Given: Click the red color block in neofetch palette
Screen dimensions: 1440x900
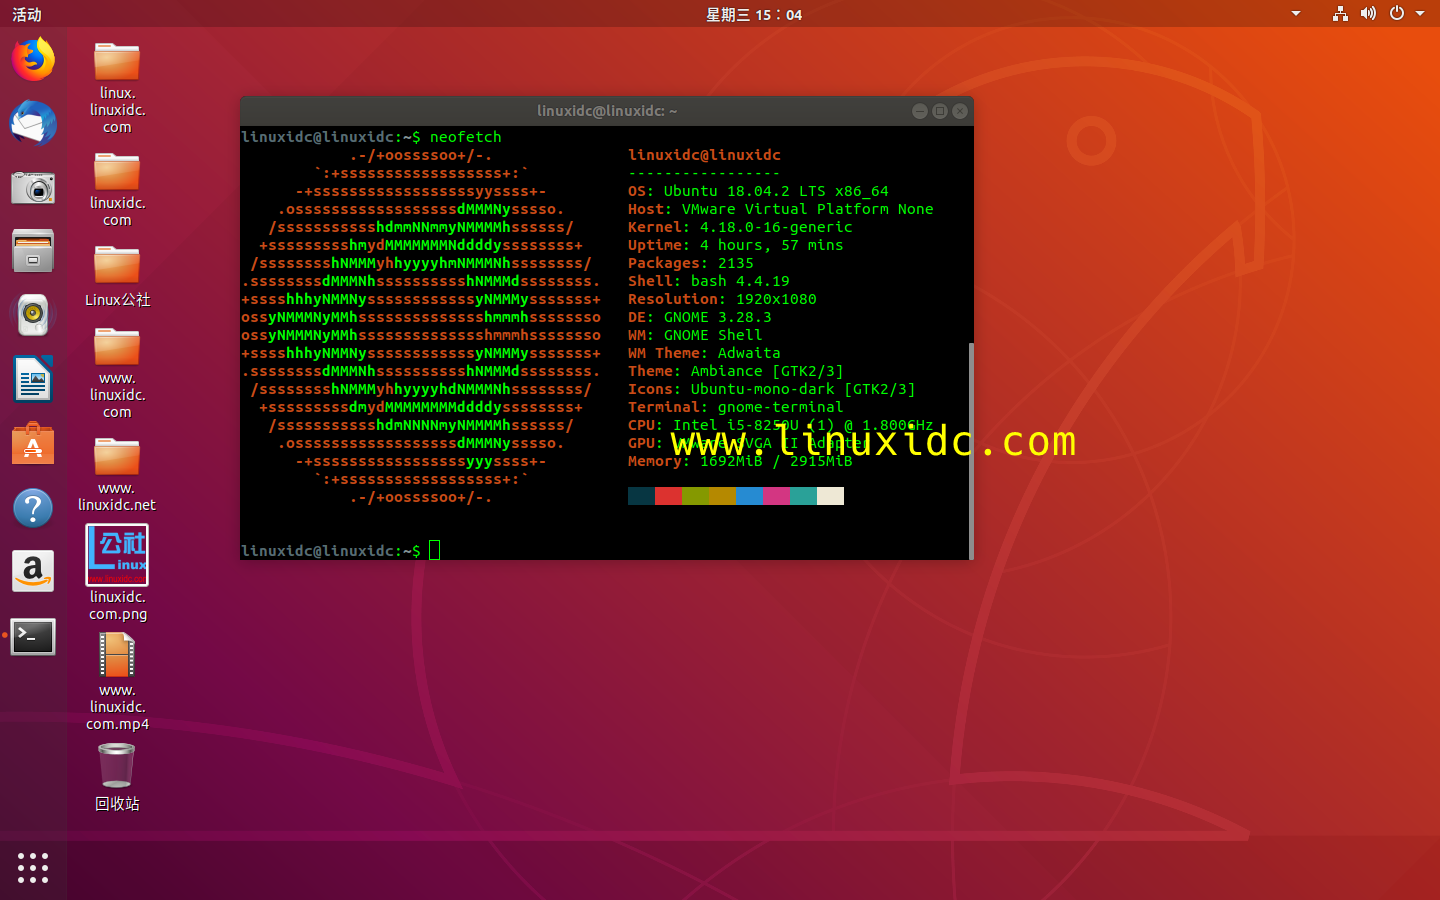Looking at the screenshot, I should (668, 496).
